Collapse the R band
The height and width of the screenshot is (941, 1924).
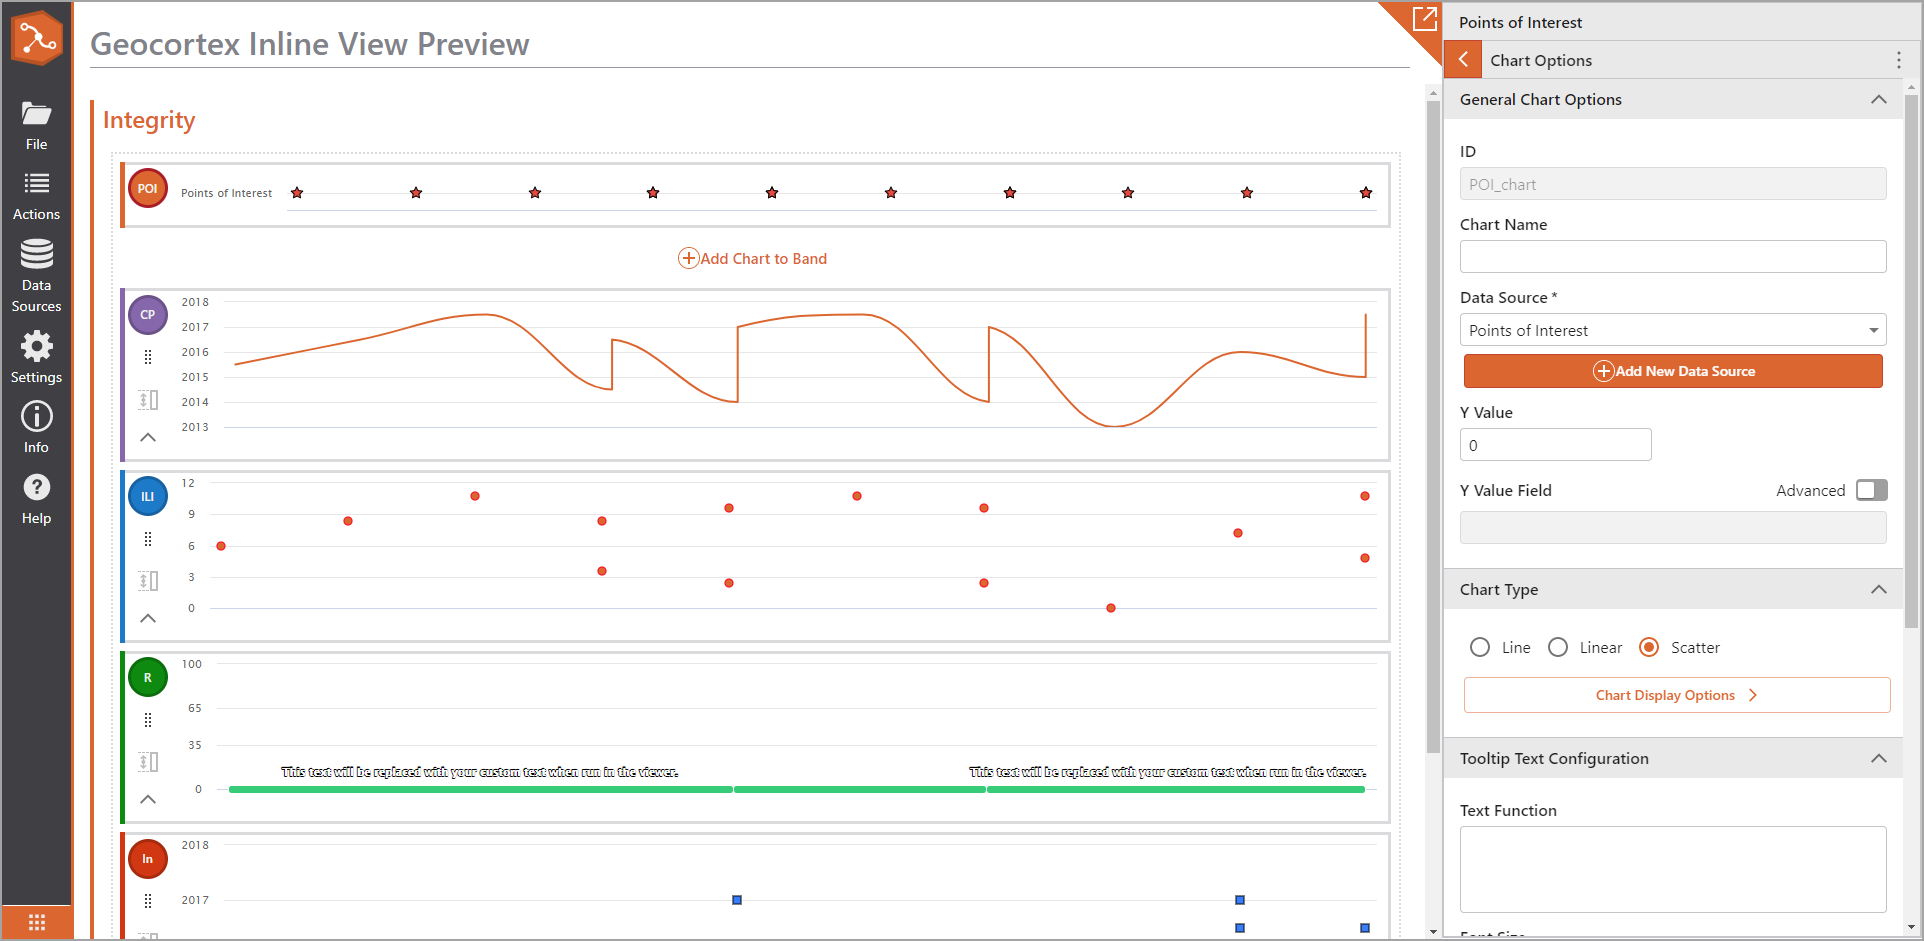click(x=148, y=799)
